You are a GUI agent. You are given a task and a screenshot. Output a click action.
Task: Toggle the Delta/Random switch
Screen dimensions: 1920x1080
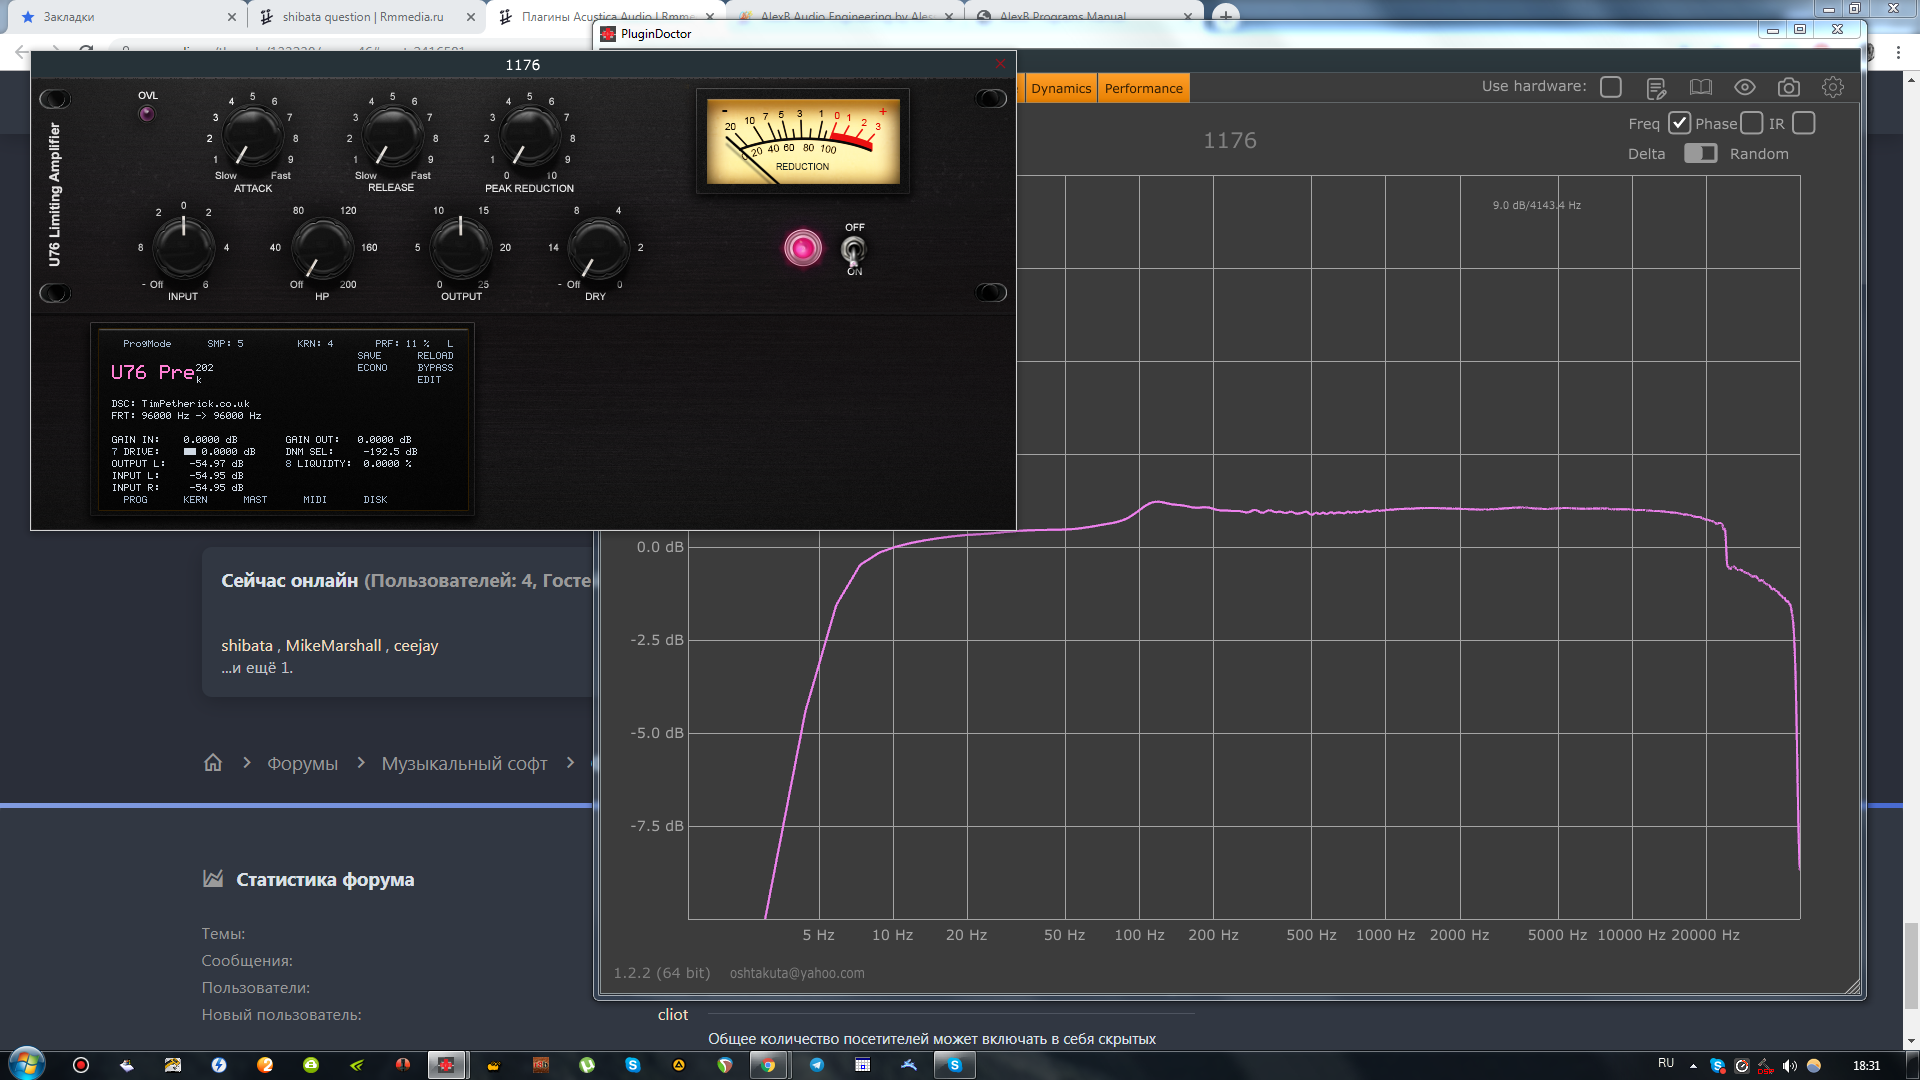(1700, 153)
